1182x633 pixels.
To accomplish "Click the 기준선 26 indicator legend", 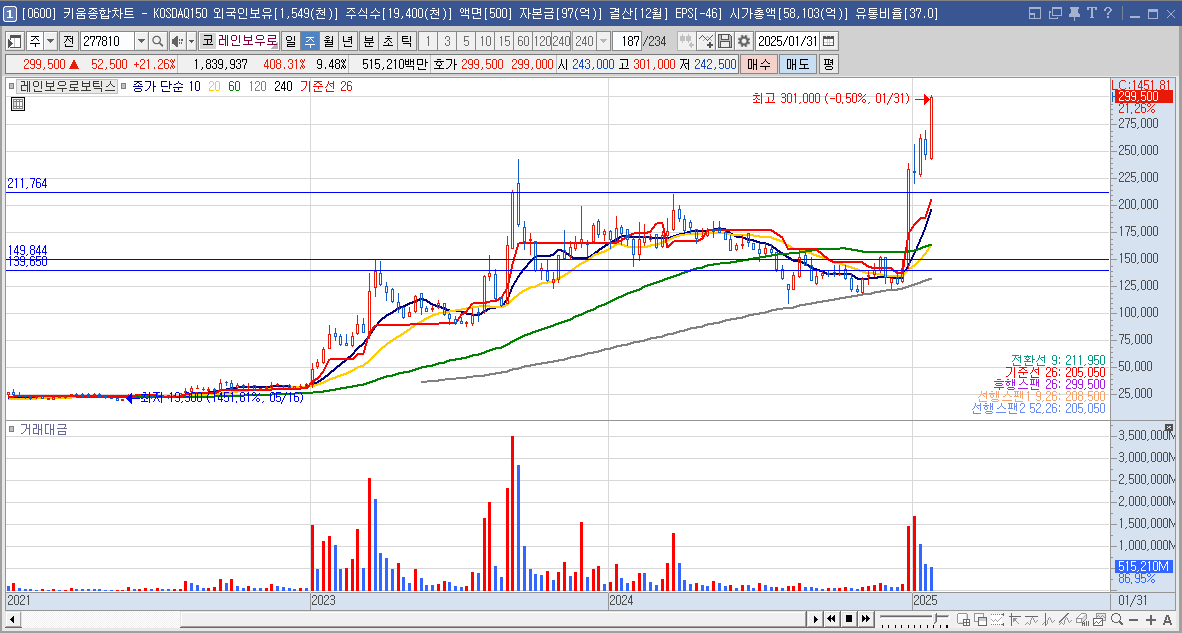I will [326, 87].
